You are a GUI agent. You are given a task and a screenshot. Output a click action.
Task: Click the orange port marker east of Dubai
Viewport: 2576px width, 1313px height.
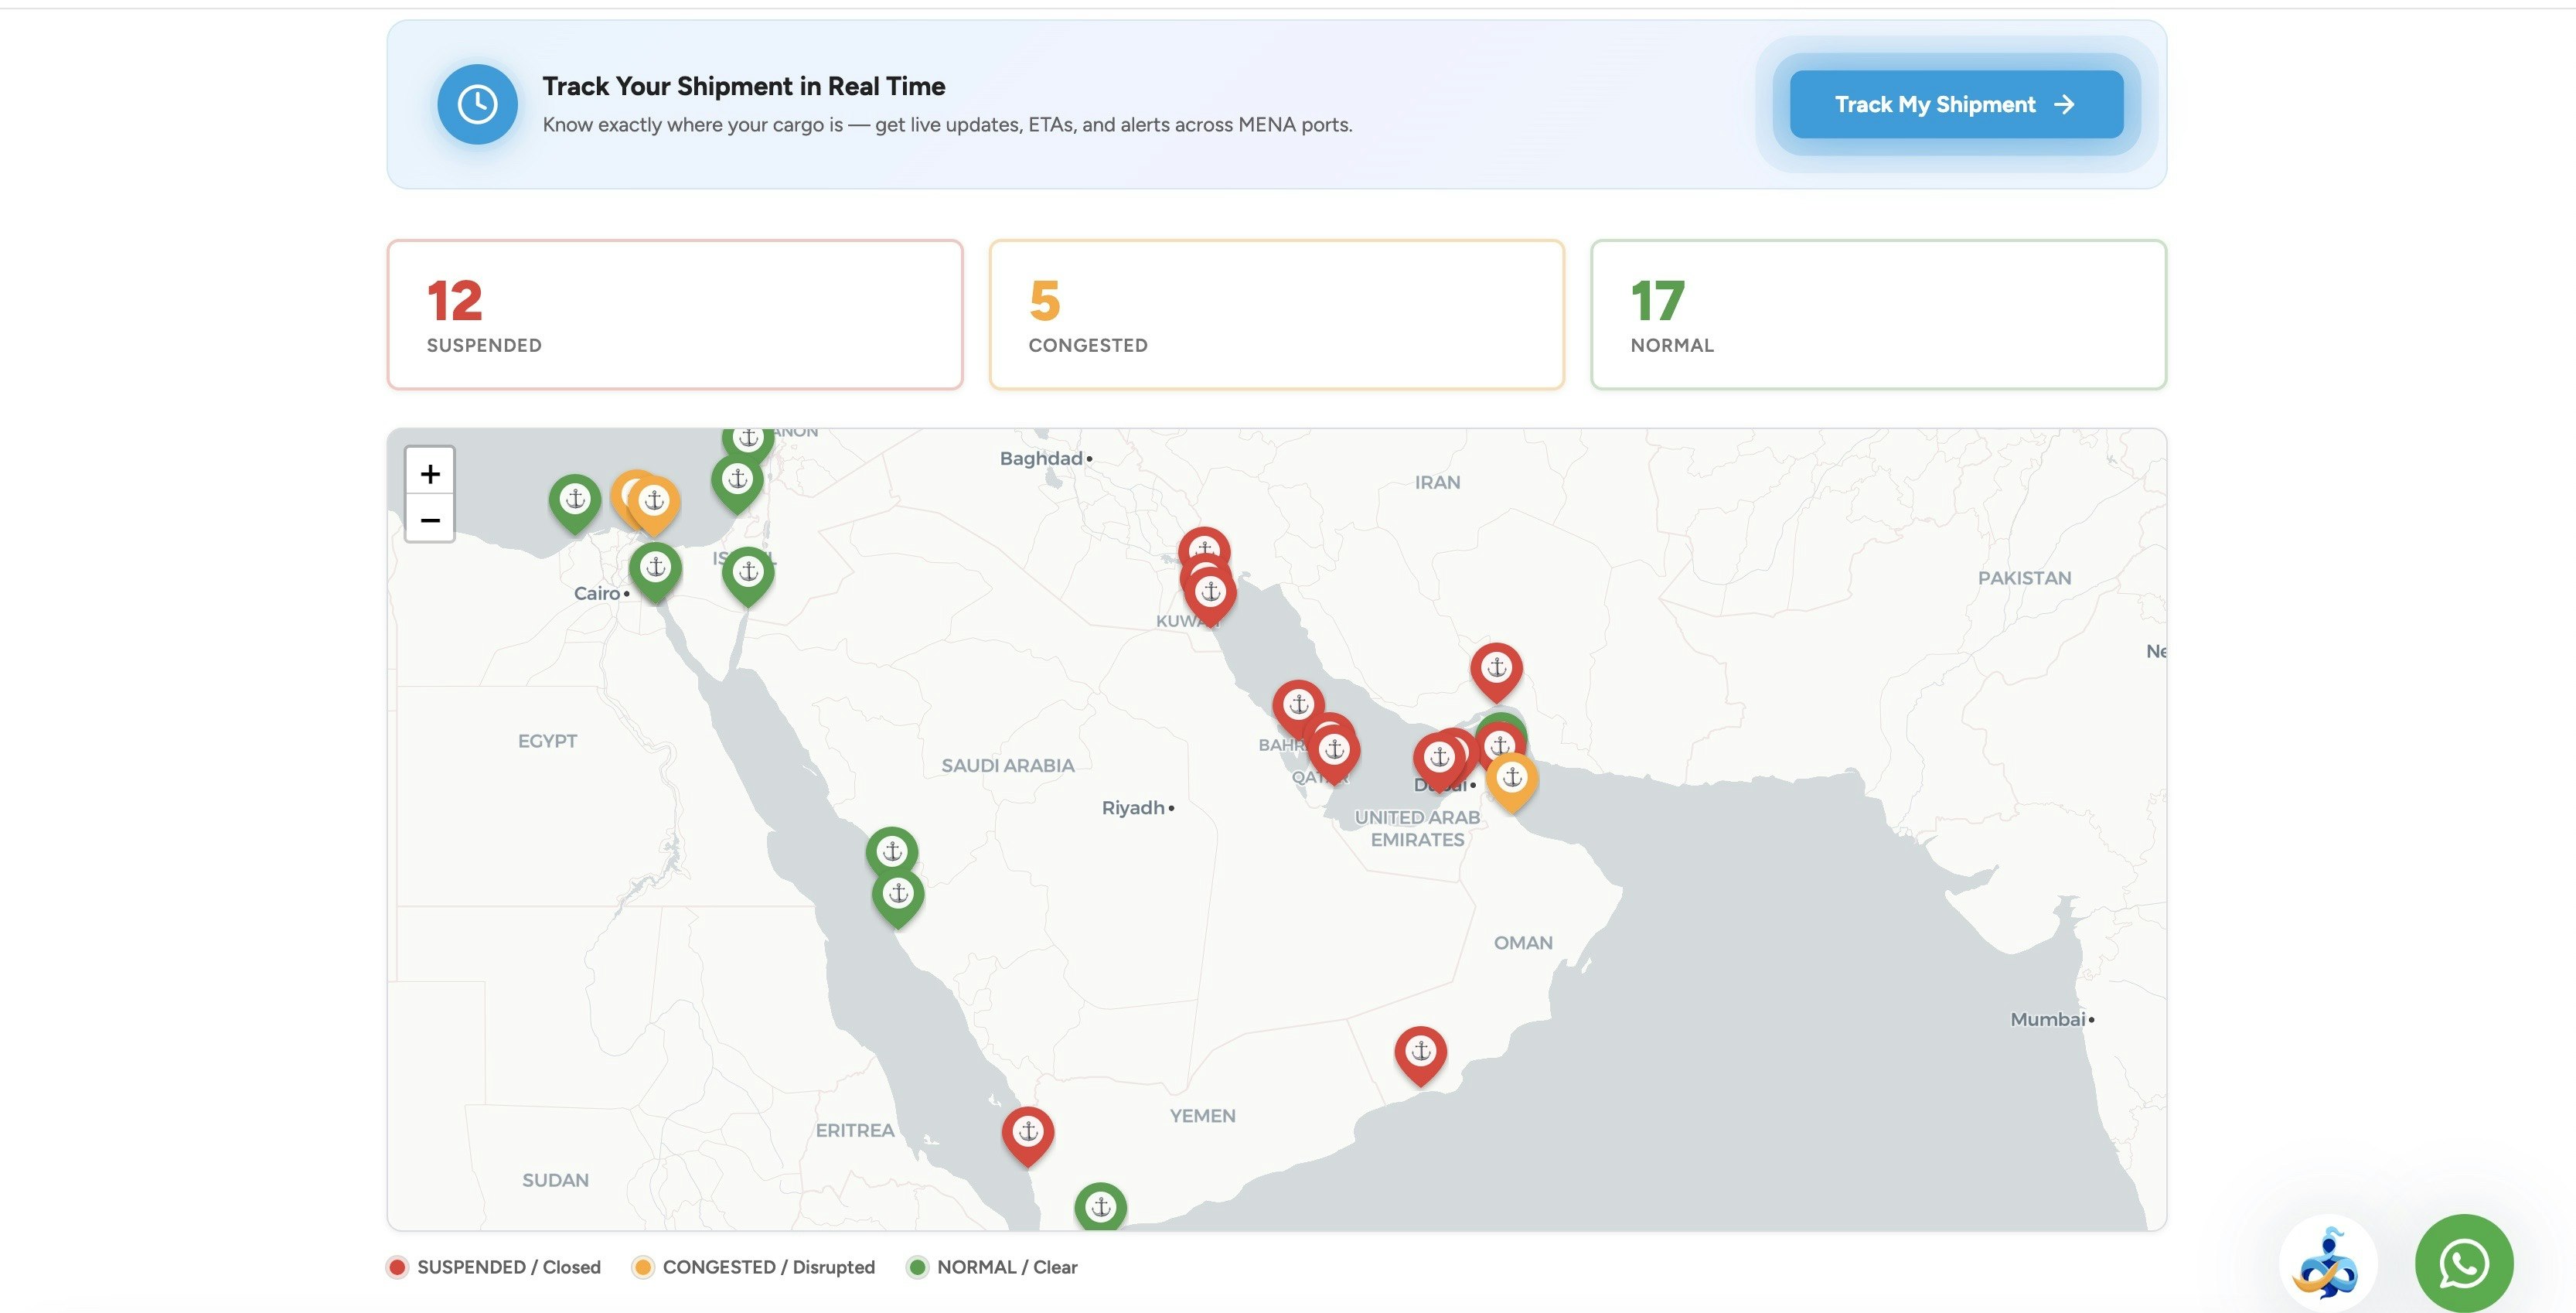(x=1512, y=778)
